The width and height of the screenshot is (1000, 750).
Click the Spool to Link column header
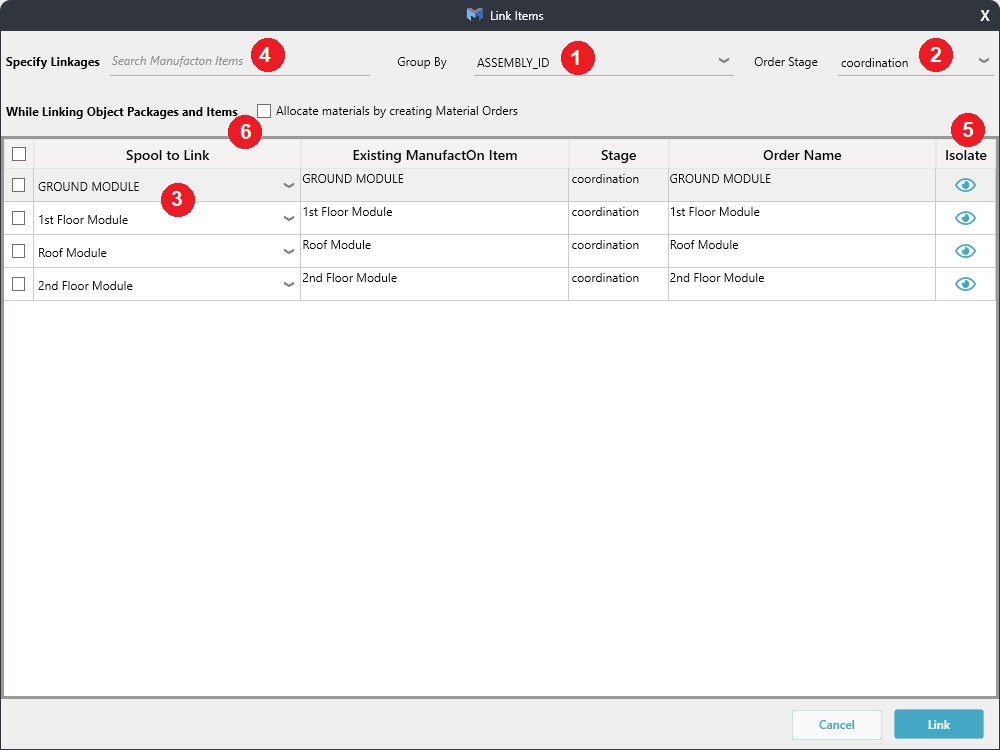pyautogui.click(x=167, y=155)
